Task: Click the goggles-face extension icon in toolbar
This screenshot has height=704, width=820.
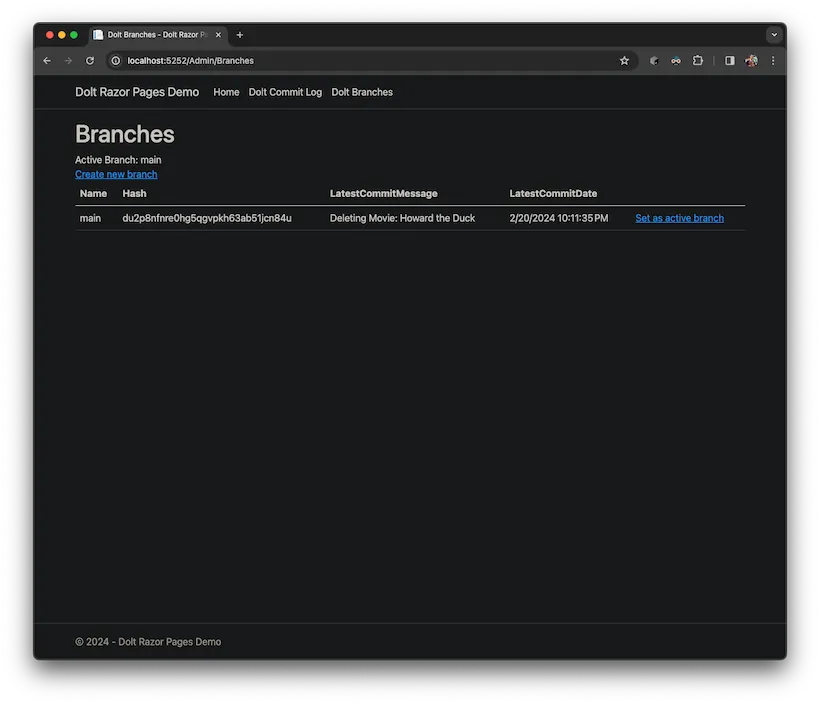Action: pos(675,60)
